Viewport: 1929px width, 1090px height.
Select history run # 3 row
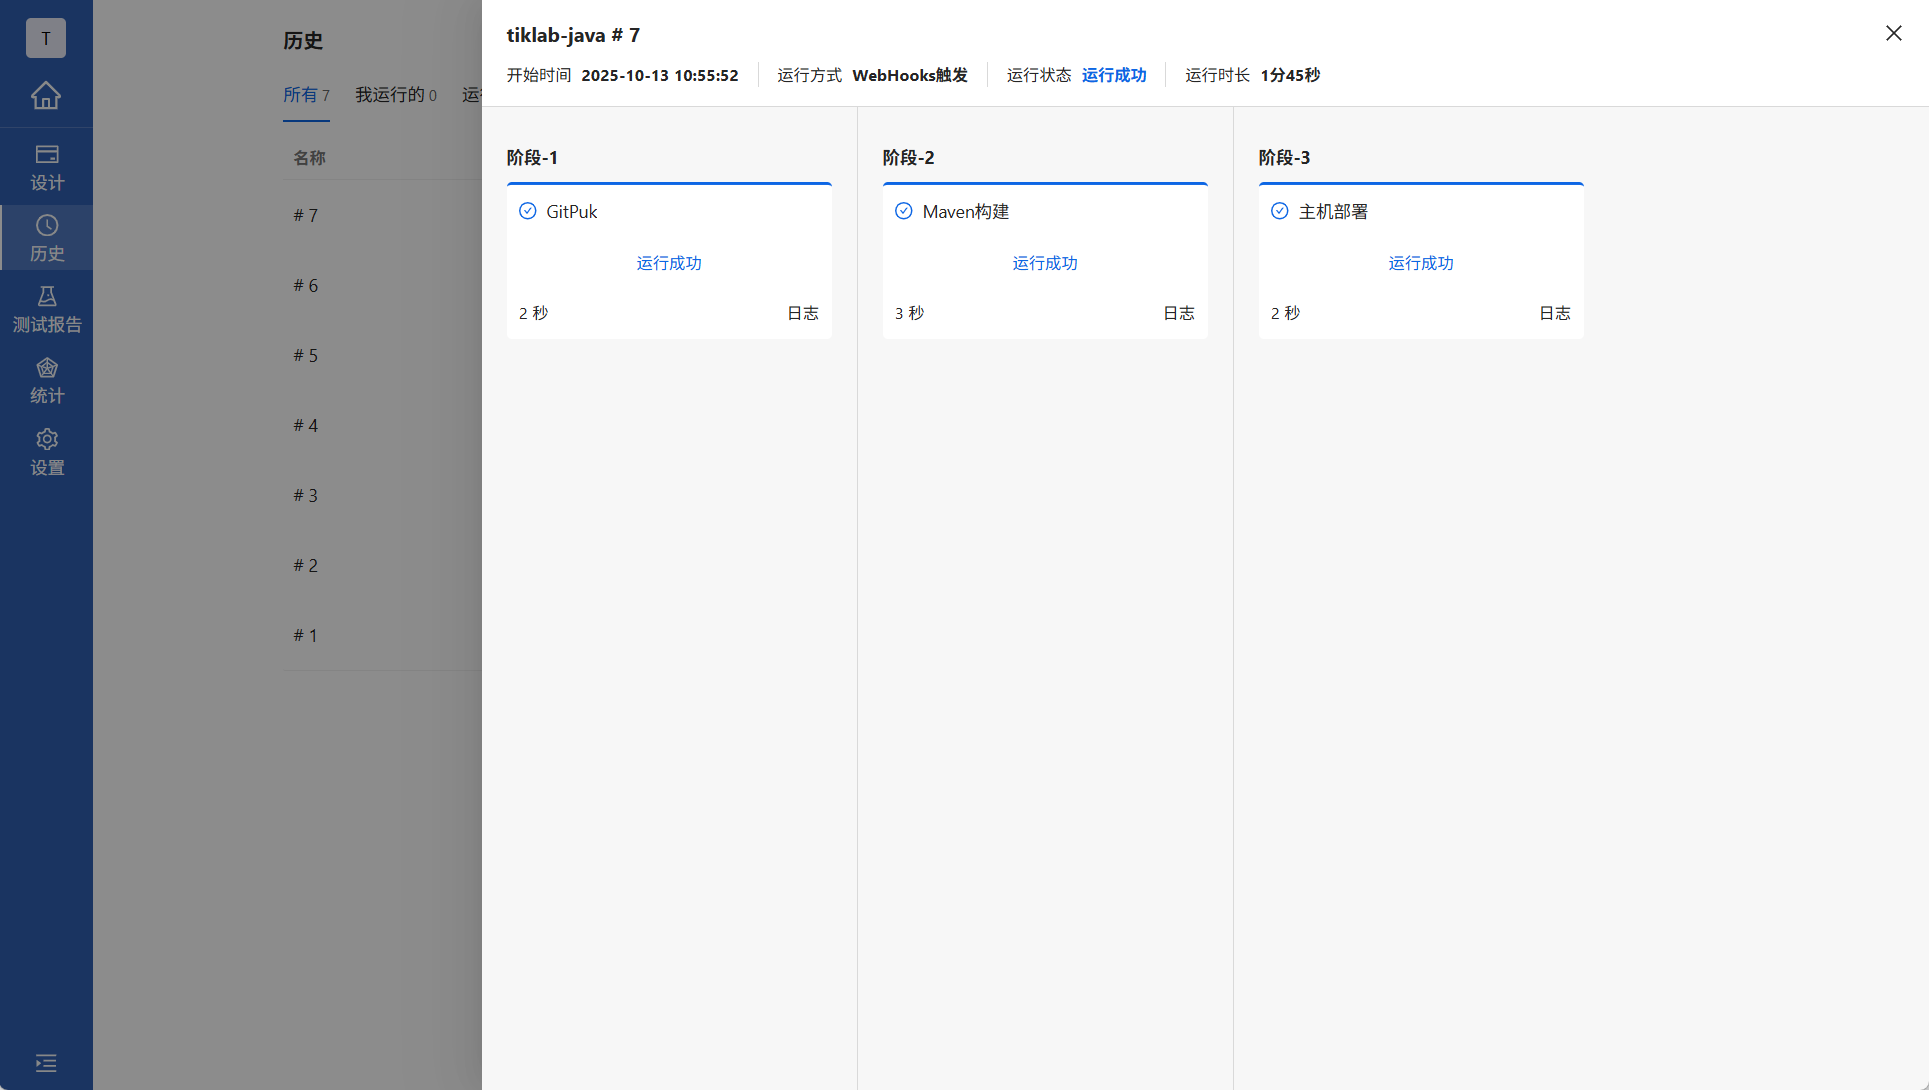pos(306,496)
